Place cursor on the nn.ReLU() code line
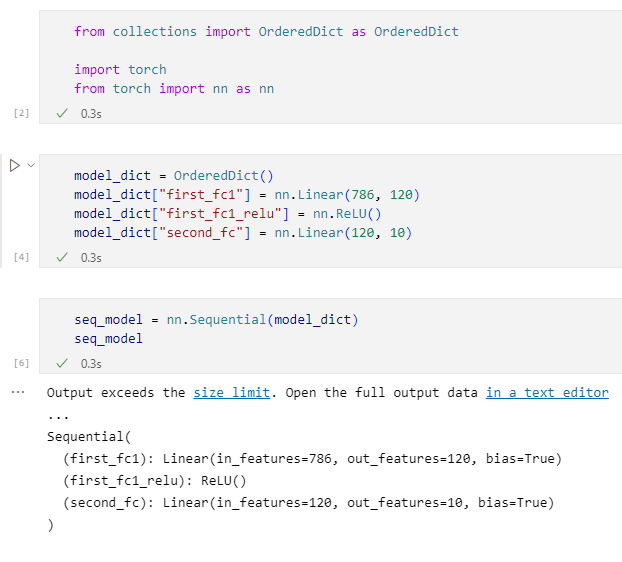622x562 pixels. (x=228, y=214)
